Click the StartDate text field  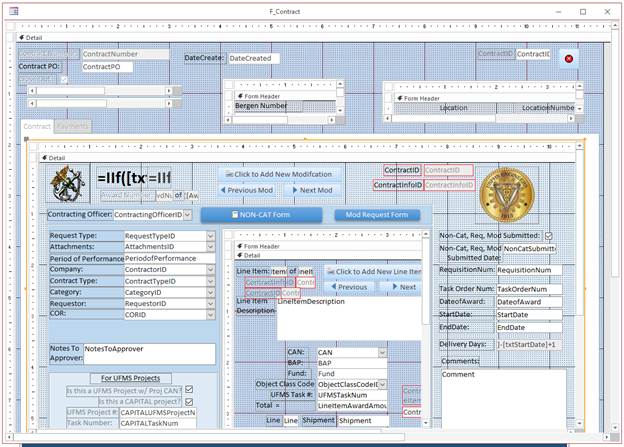coord(529,315)
